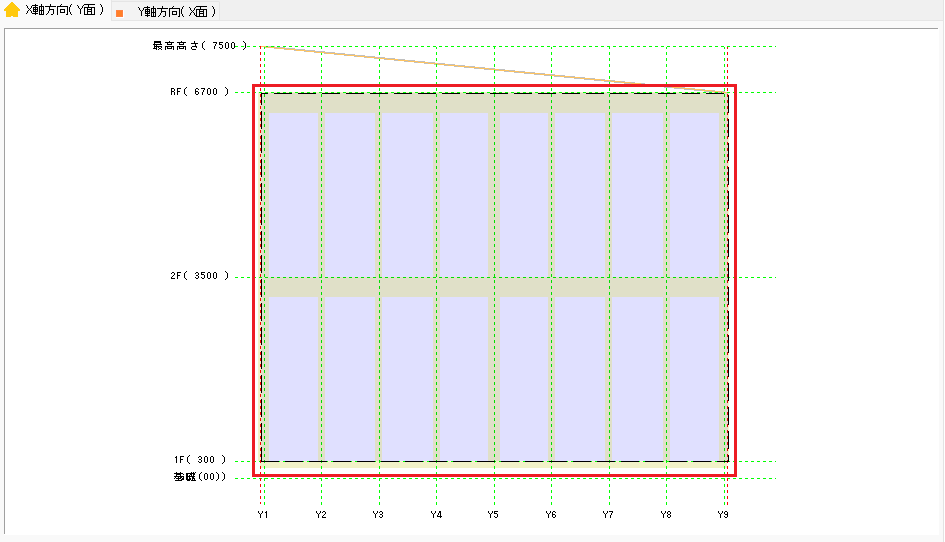Select the Y9 grid axis label
Viewport: 945px width, 542px height.
pos(723,514)
